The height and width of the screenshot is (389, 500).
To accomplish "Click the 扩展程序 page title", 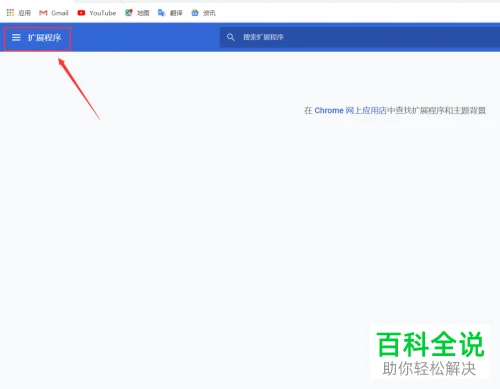I will (45, 37).
